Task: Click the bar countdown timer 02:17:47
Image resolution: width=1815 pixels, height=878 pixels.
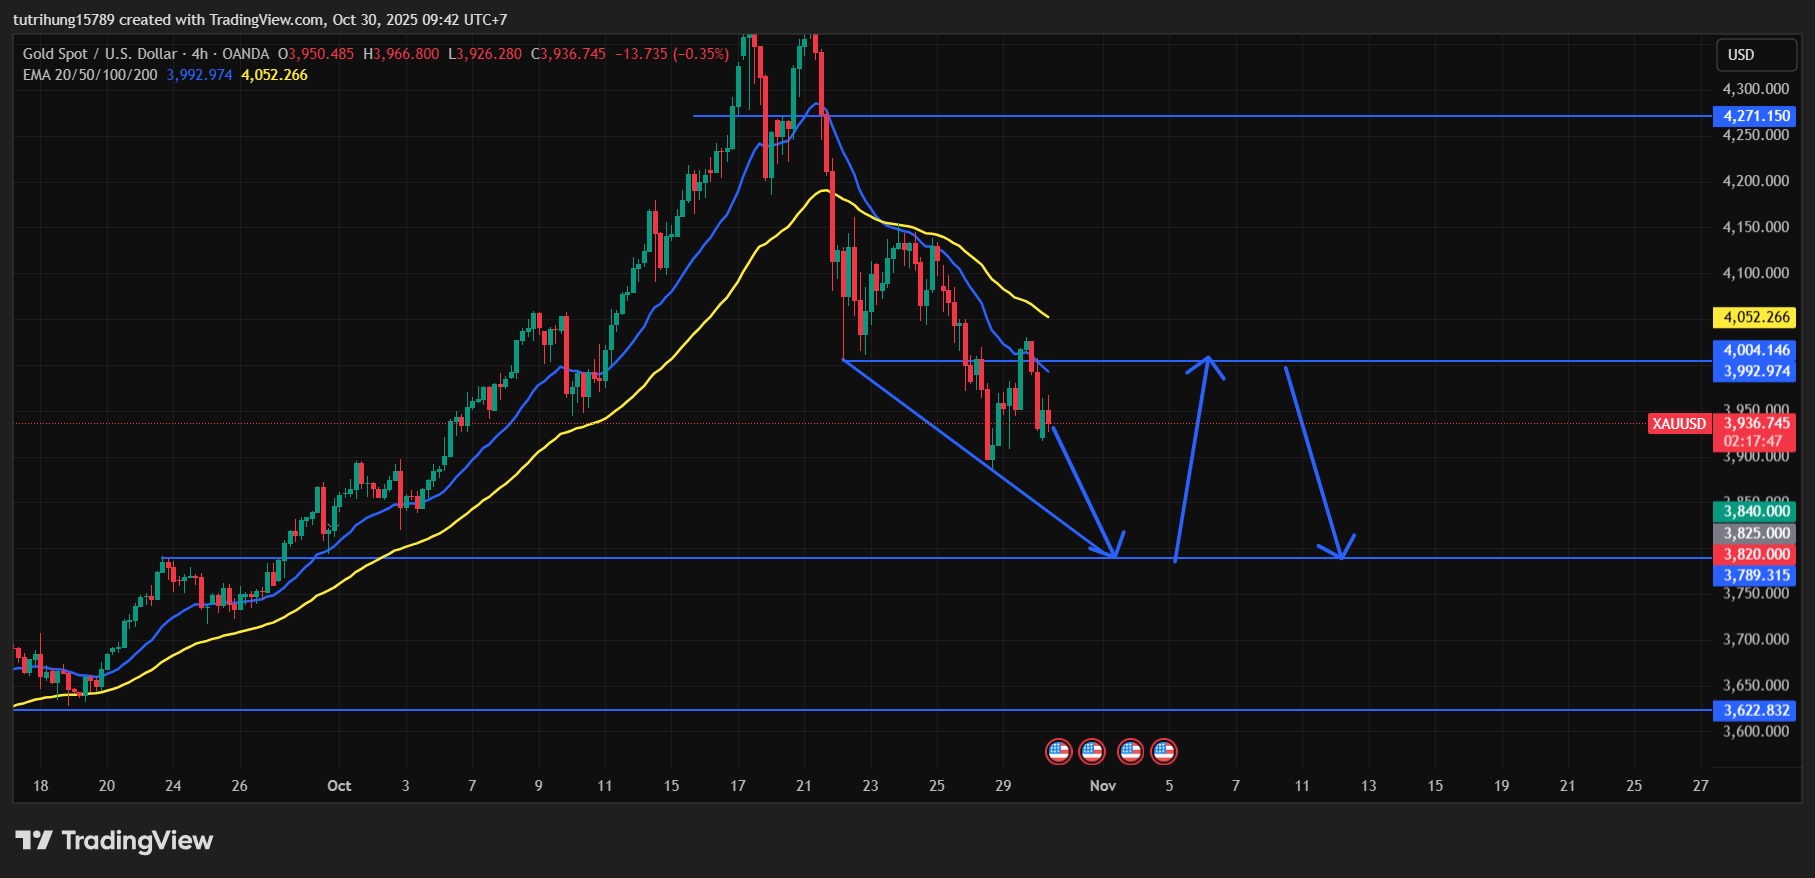Action: coord(1752,441)
